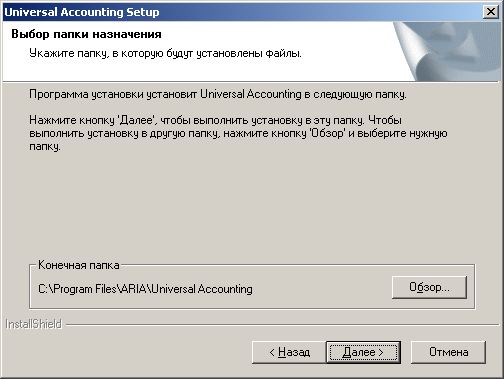Viewport: 504px width, 379px height.
Task: Click the quoted word 'Обзор' in instructions
Action: click(x=327, y=133)
